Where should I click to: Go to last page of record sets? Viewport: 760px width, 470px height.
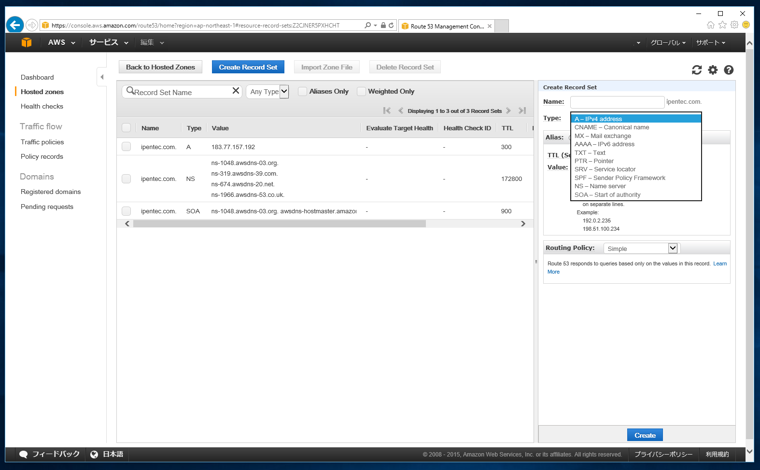(522, 110)
